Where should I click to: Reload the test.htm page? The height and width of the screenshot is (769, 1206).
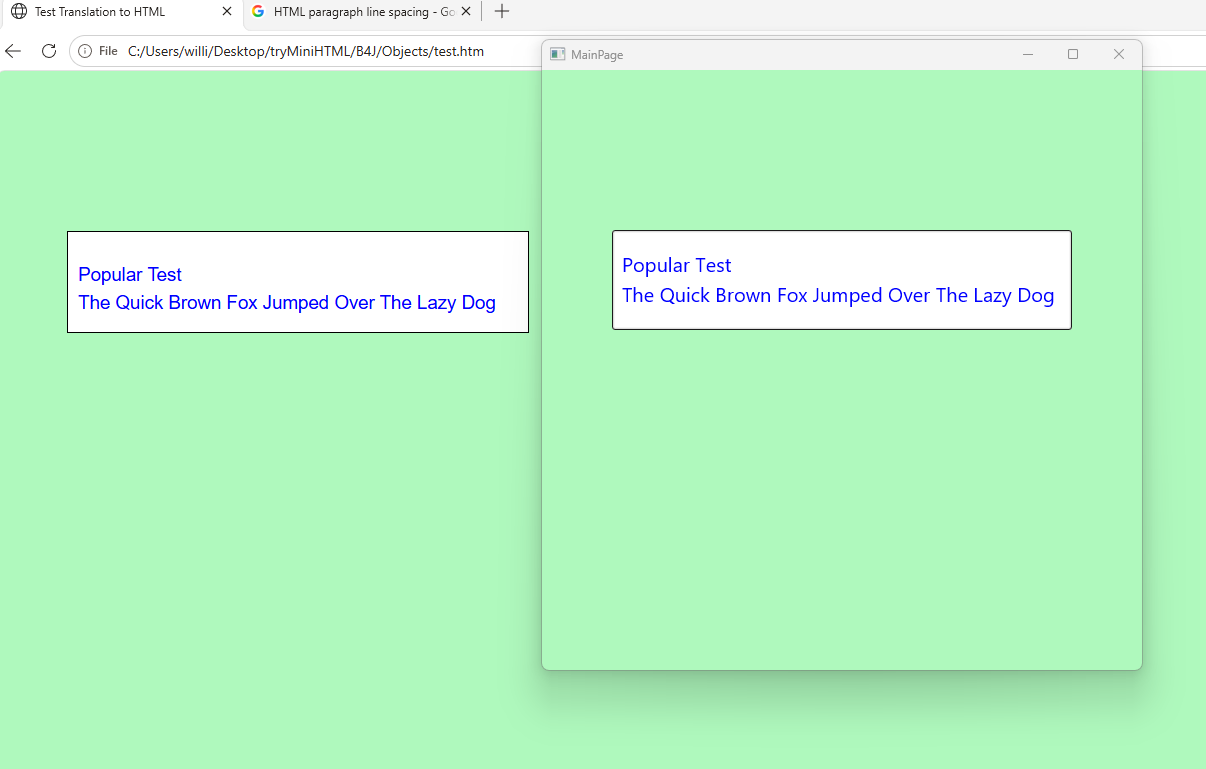(48, 51)
